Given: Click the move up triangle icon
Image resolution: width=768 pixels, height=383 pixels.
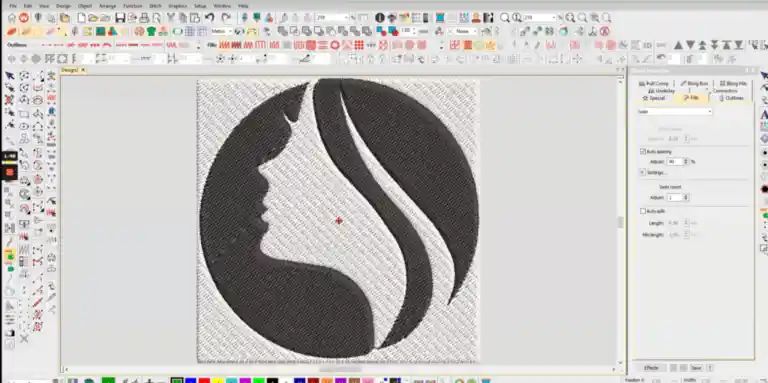Looking at the screenshot, I should click(678, 46).
